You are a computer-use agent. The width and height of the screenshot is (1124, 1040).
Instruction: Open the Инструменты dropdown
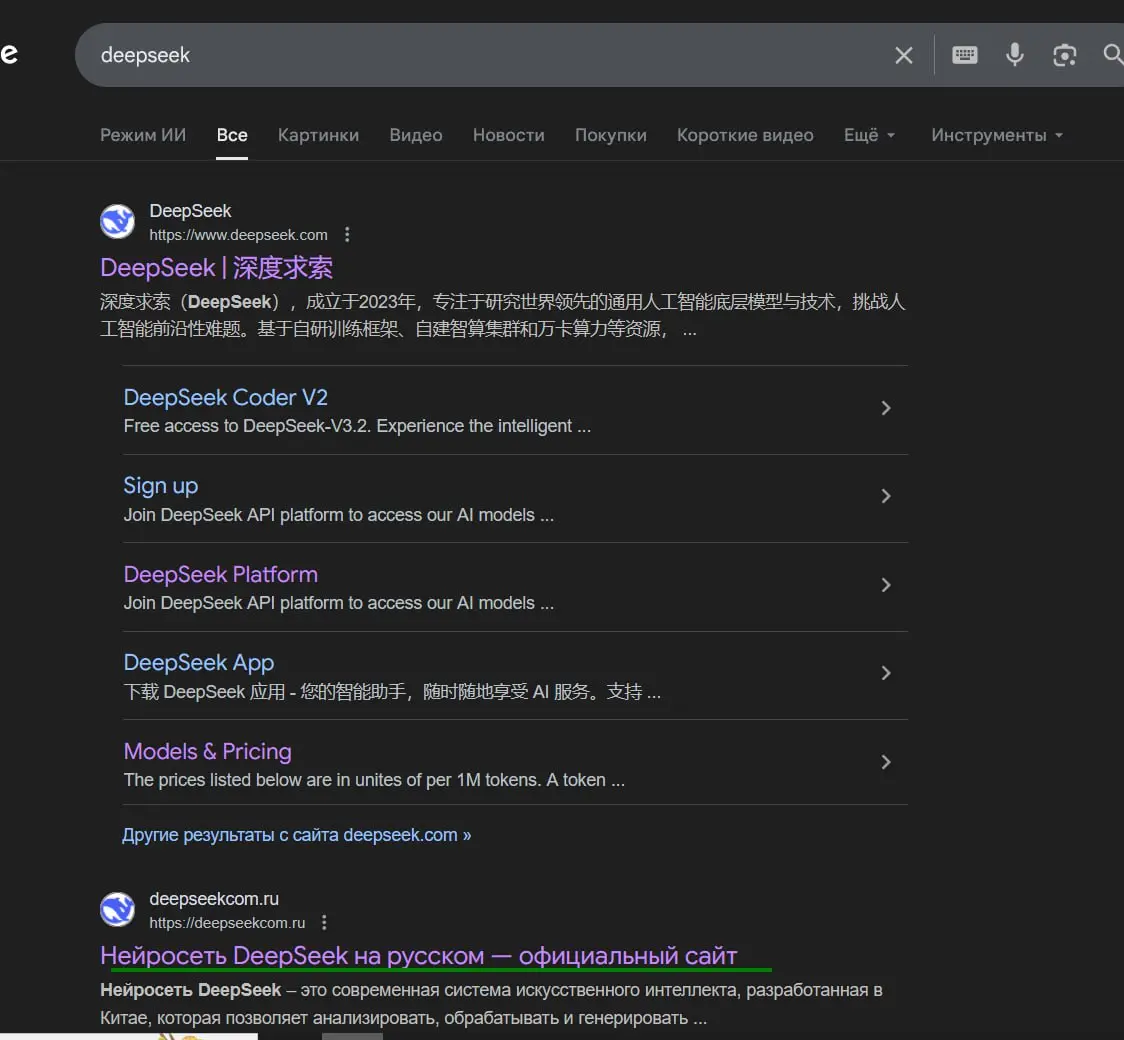[996, 135]
